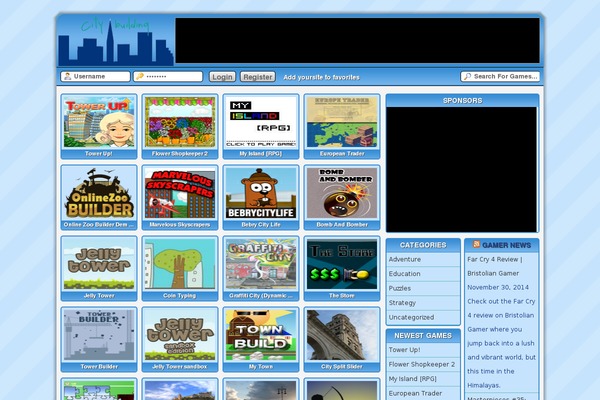Viewport: 600px width, 400px height.
Task: Click Add yoursite to favorites link
Action: click(321, 77)
